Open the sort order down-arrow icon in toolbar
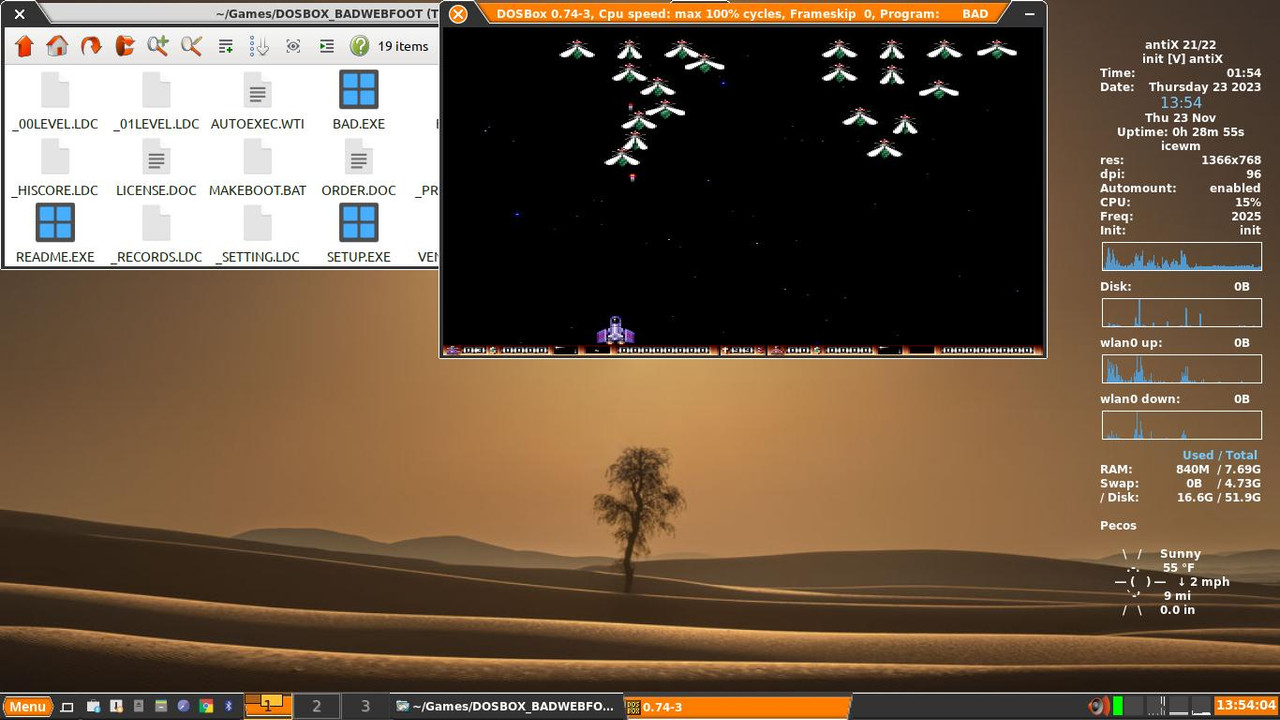This screenshot has width=1280, height=720. coord(259,46)
